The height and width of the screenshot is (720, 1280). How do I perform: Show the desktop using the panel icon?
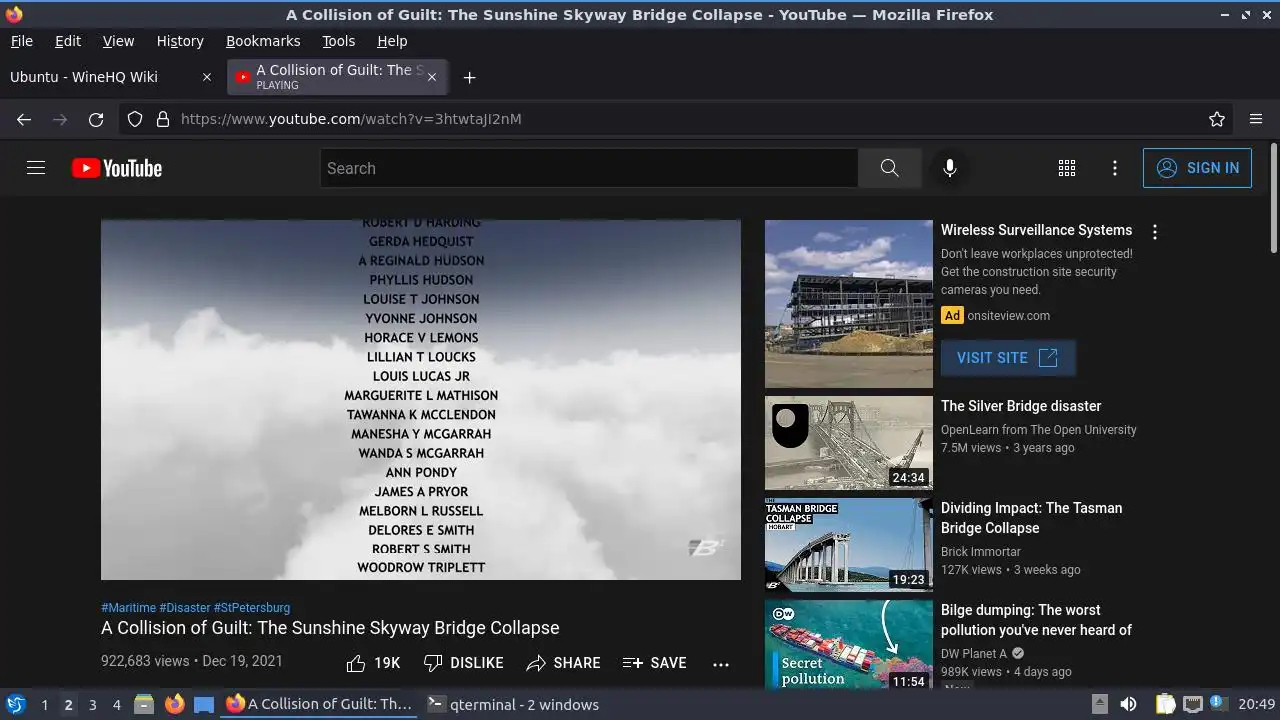204,704
